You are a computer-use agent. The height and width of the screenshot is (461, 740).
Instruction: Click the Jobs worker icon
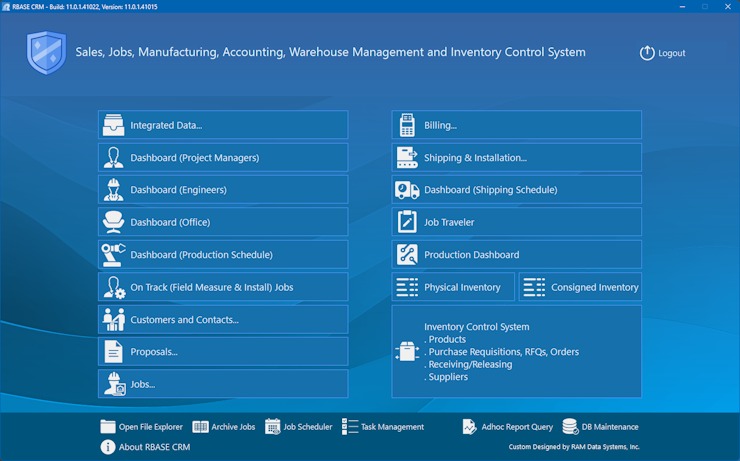114,384
